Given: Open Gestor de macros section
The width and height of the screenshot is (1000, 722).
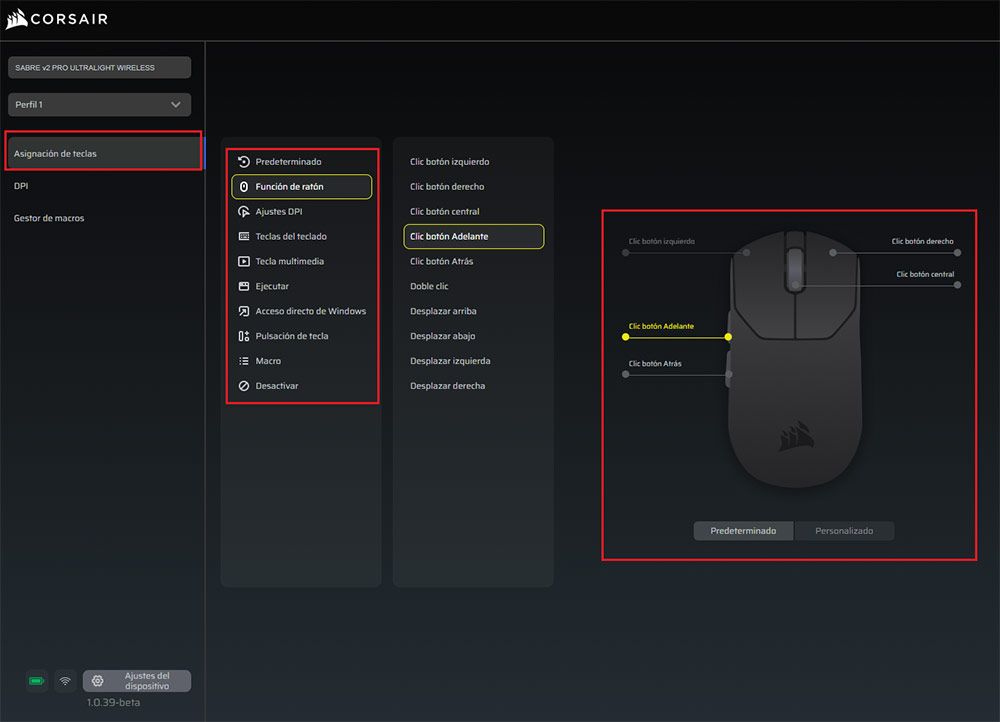Looking at the screenshot, I should (x=49, y=218).
